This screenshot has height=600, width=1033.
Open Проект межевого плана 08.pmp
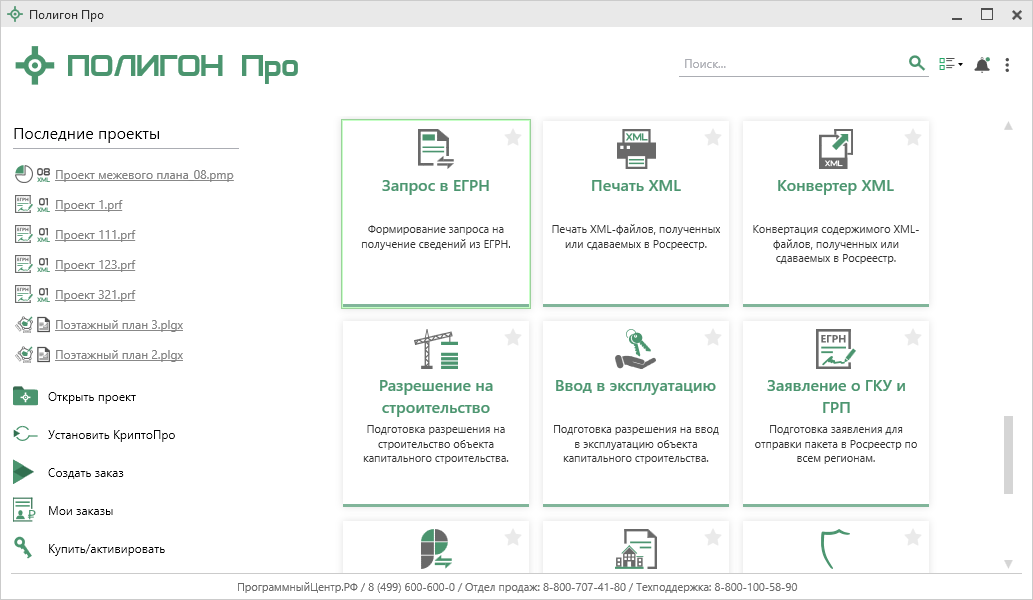pos(144,175)
